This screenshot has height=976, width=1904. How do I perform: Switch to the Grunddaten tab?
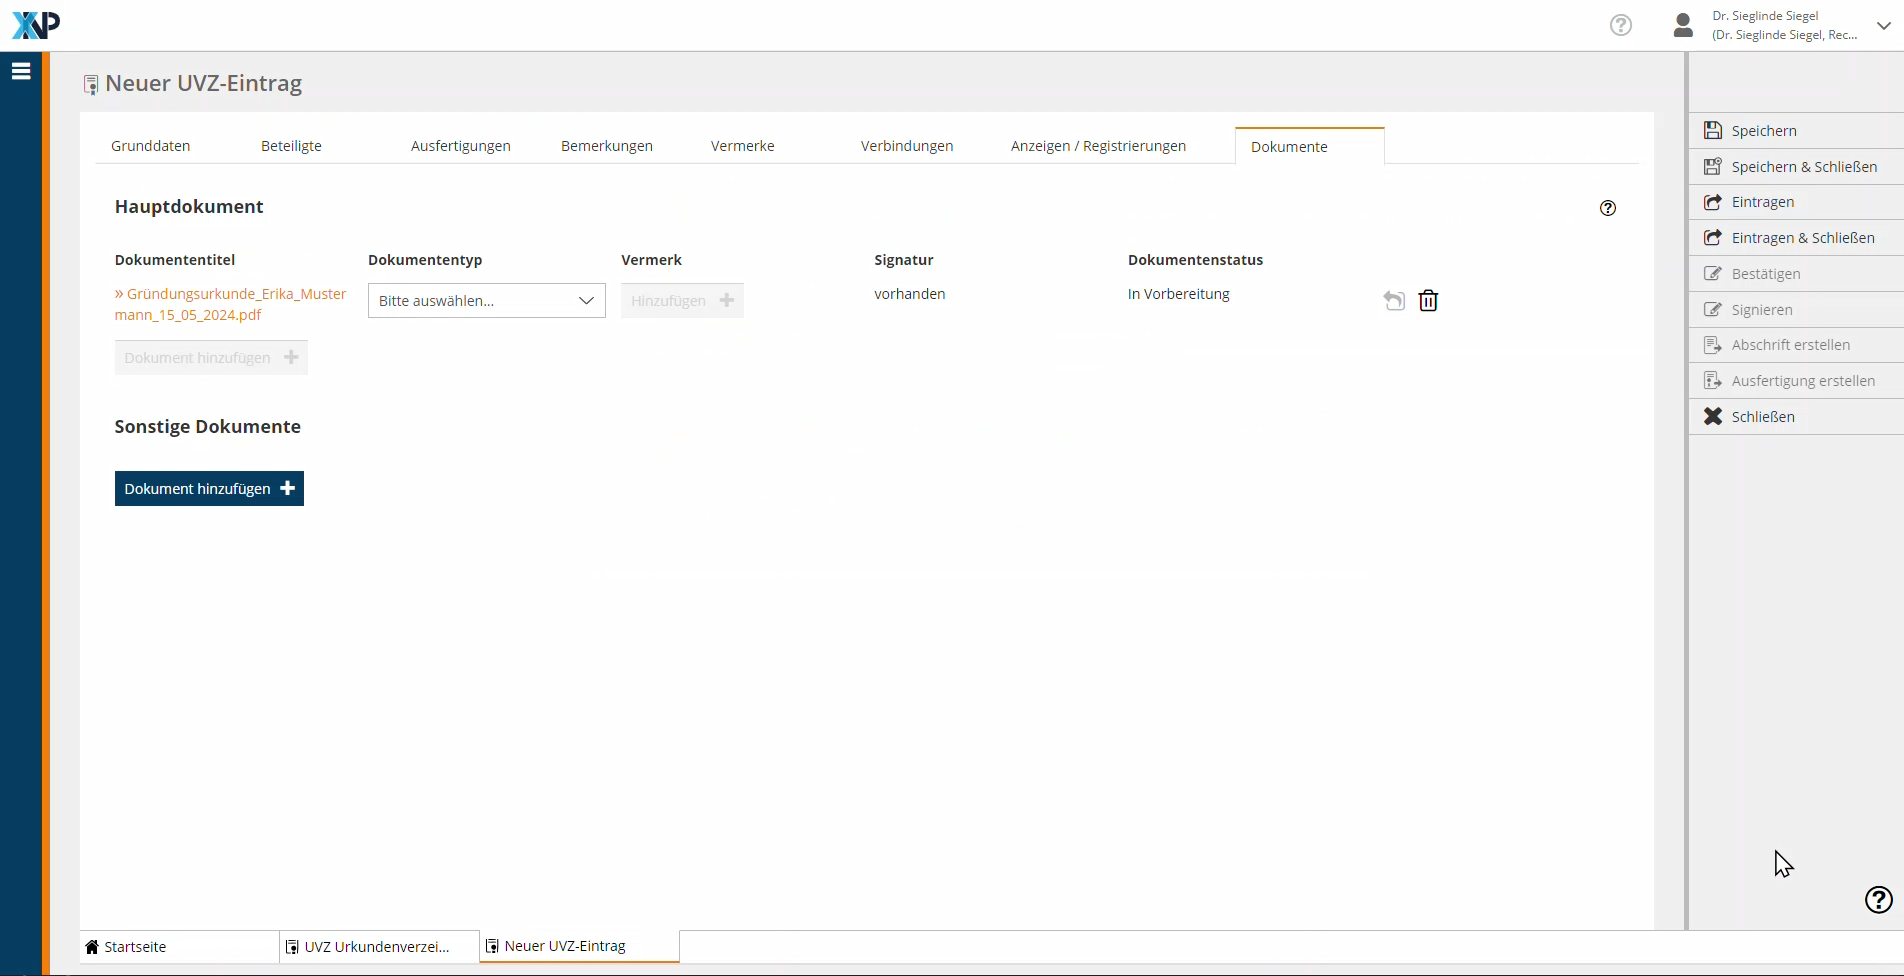pos(150,146)
